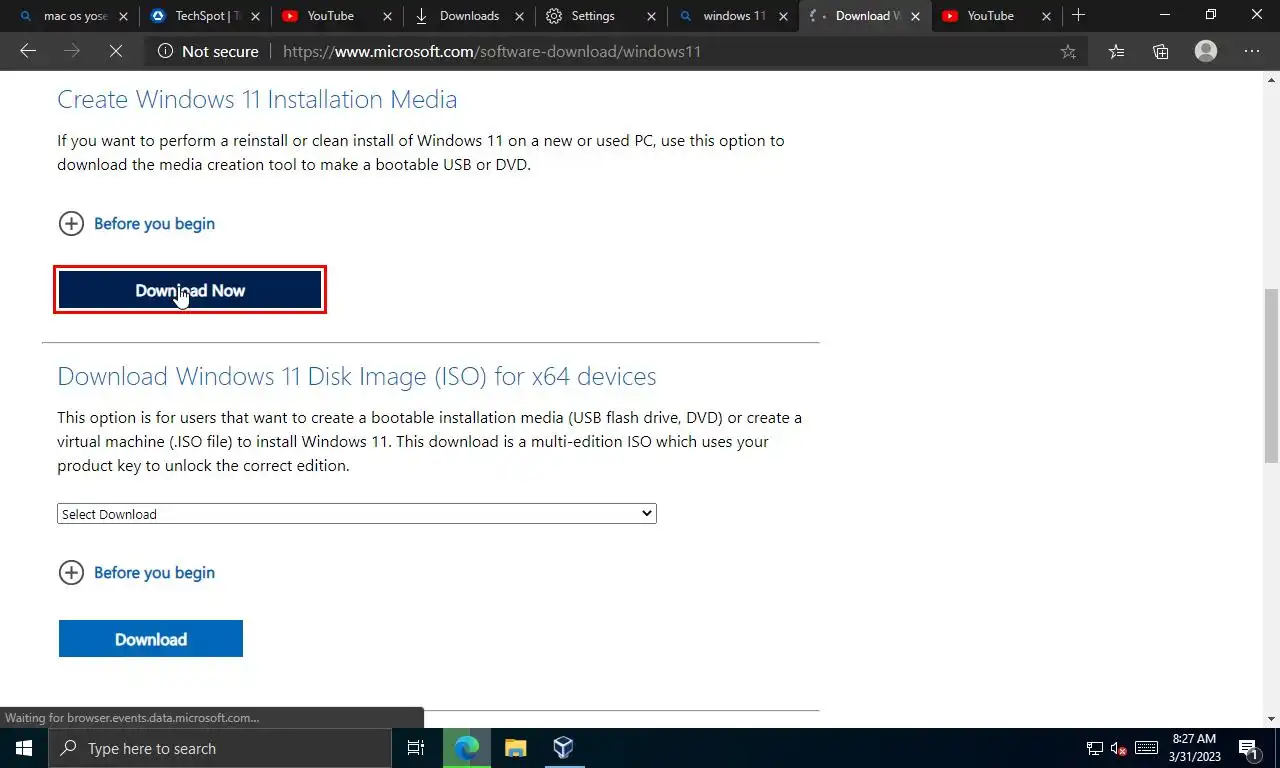
Task: Open a new tab with plus button
Action: point(1078,15)
